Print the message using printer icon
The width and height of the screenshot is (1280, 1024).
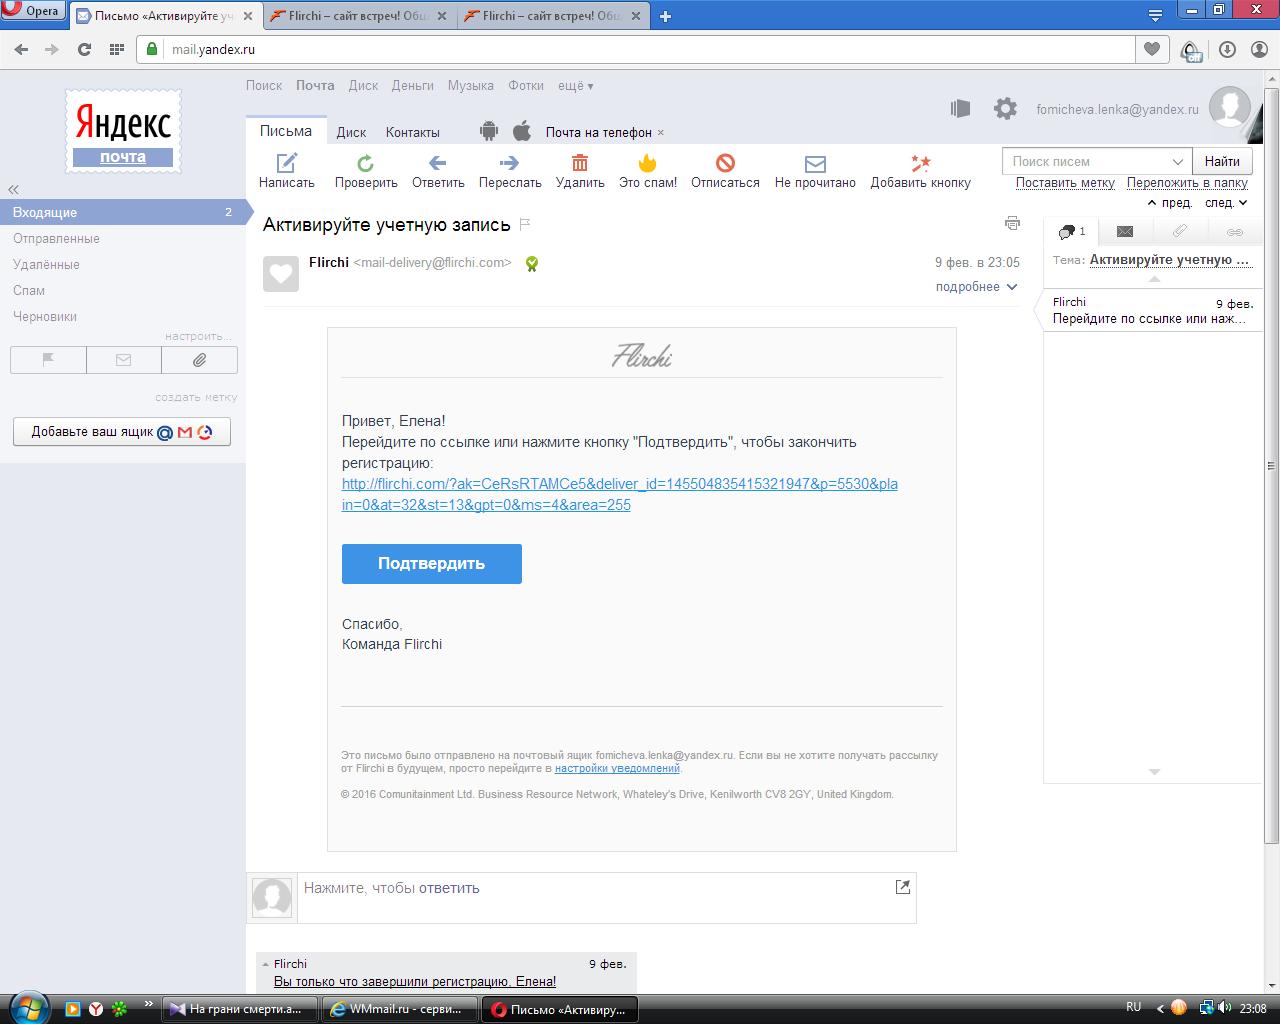pos(1012,223)
